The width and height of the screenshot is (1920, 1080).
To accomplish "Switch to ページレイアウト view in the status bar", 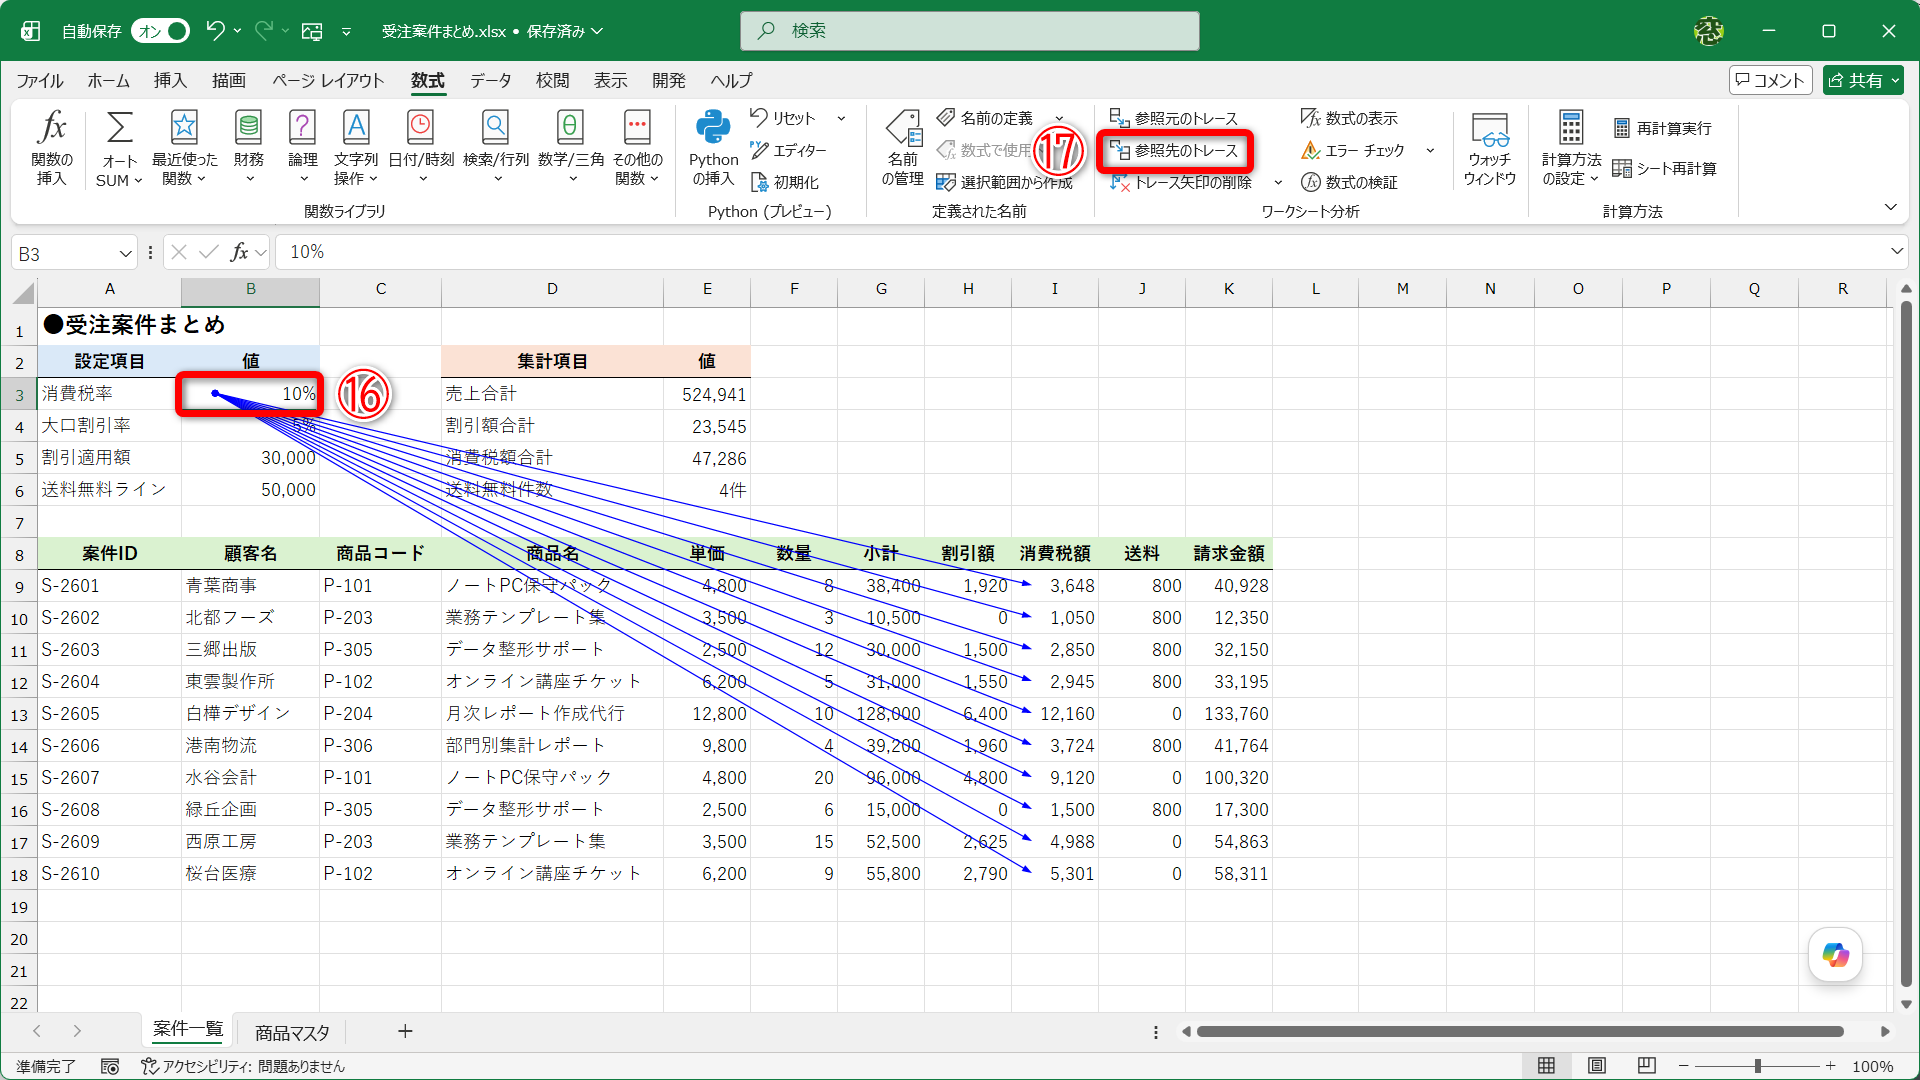I will (x=1597, y=1066).
